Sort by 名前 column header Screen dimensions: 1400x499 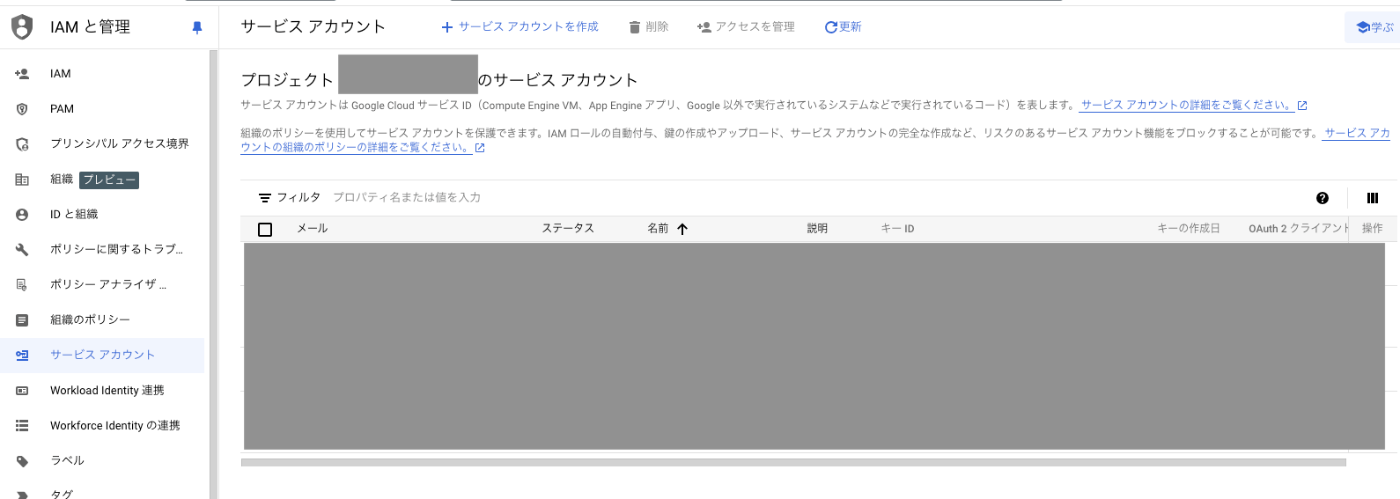(x=658, y=229)
